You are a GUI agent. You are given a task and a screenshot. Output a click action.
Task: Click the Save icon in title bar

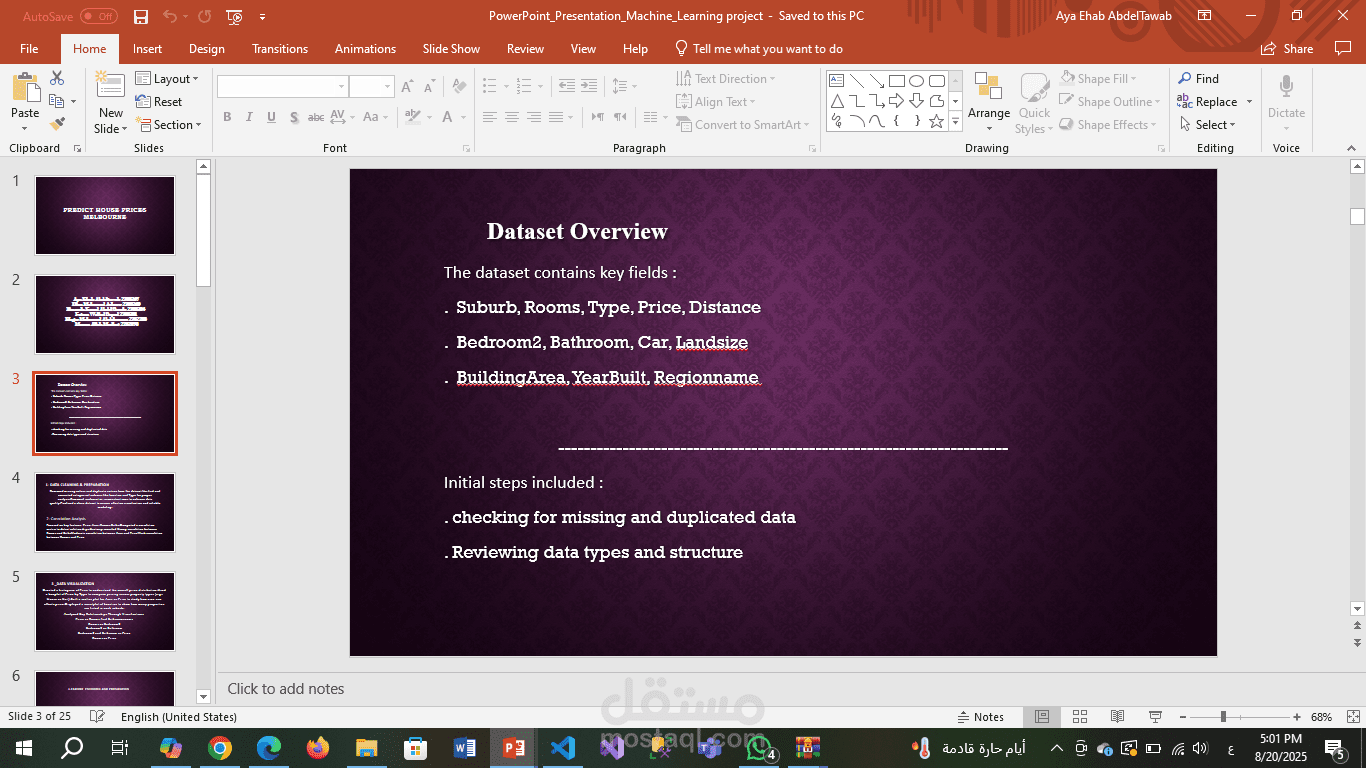[x=141, y=17]
